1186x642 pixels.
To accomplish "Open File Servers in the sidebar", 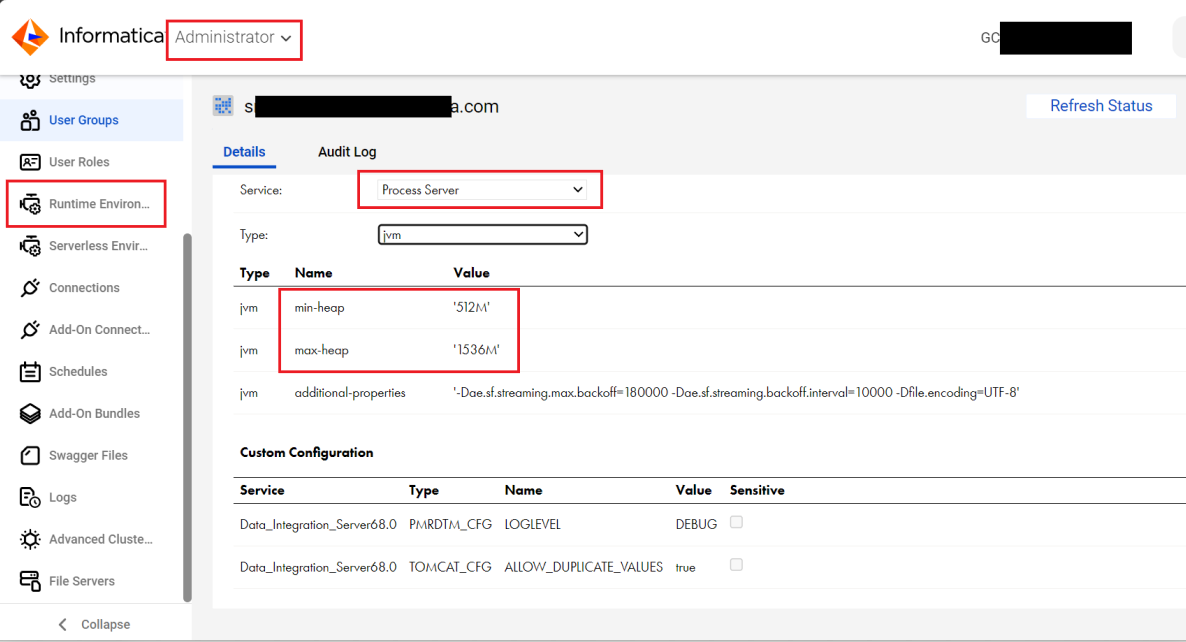I will (x=92, y=581).
